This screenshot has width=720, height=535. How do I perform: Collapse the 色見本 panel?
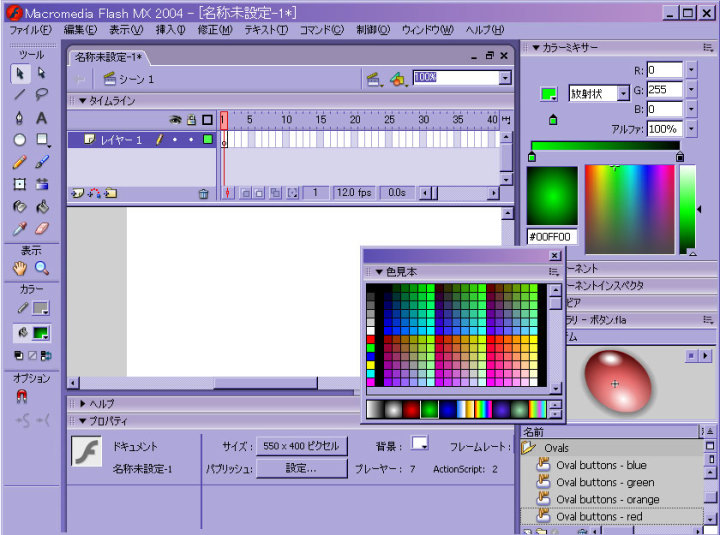pos(379,272)
